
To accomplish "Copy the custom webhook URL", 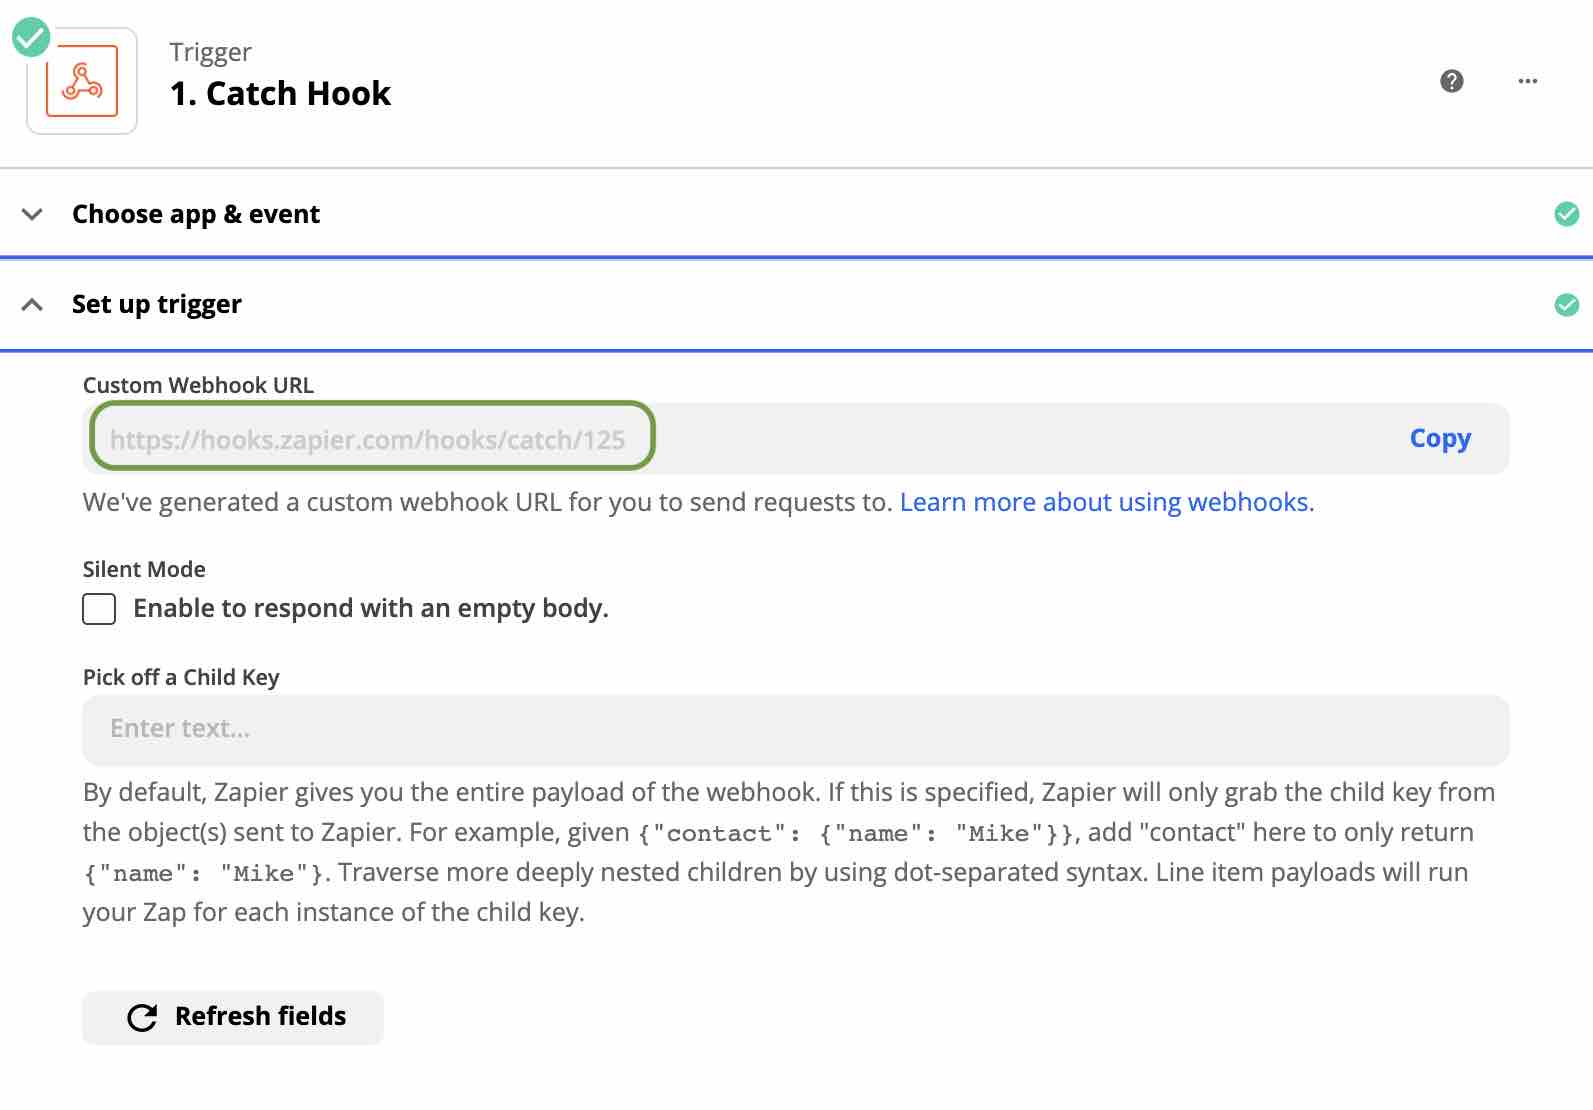I will (x=1440, y=438).
